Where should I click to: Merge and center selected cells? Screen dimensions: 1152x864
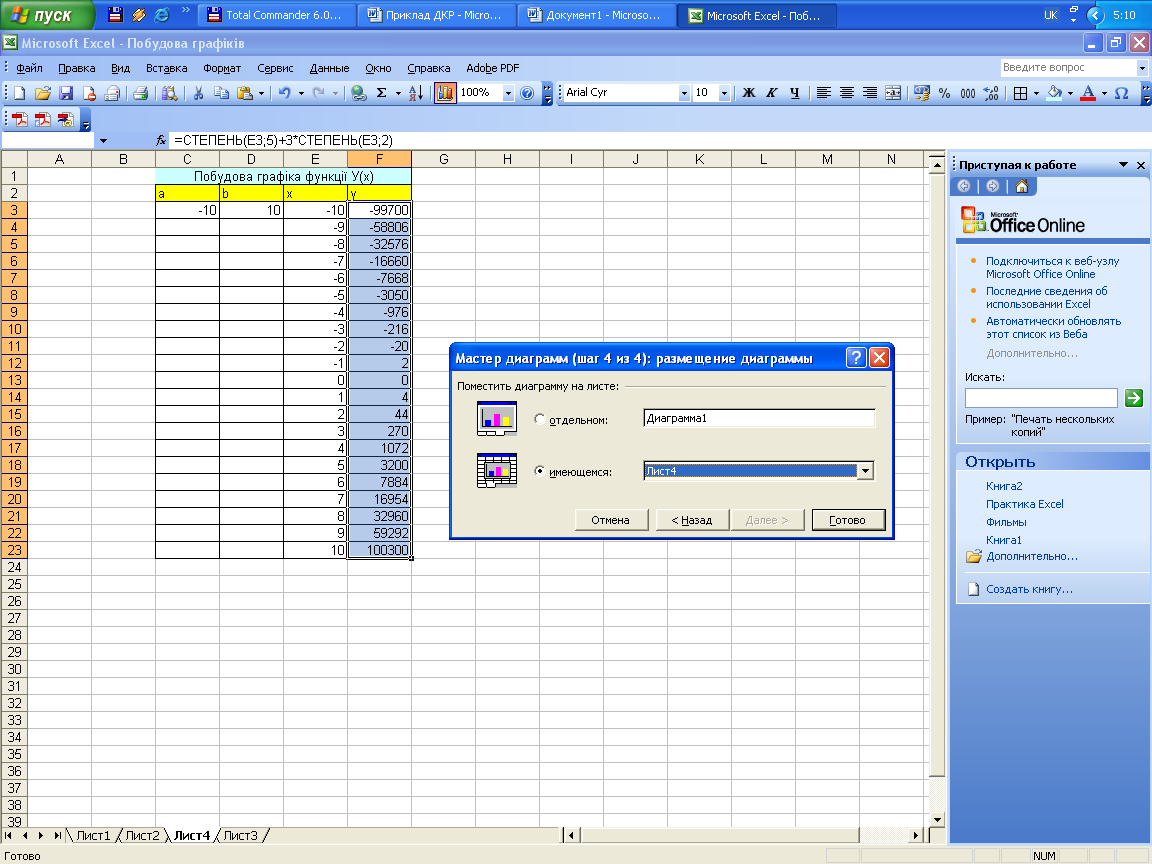click(893, 93)
